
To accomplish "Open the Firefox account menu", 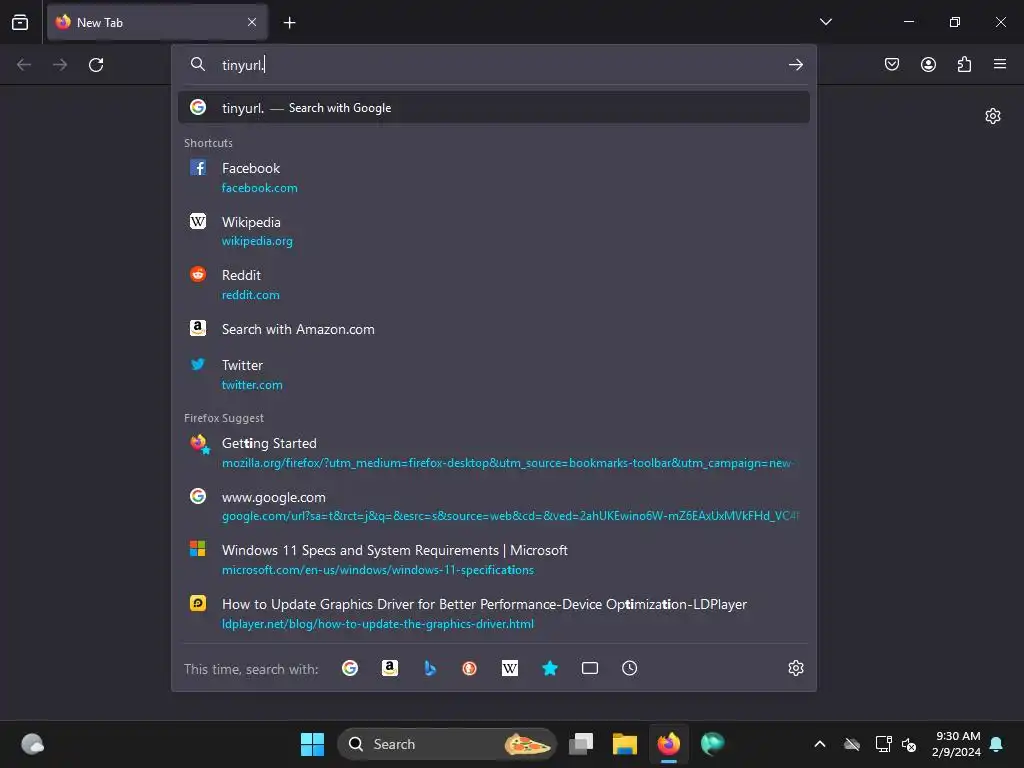I will coord(928,64).
